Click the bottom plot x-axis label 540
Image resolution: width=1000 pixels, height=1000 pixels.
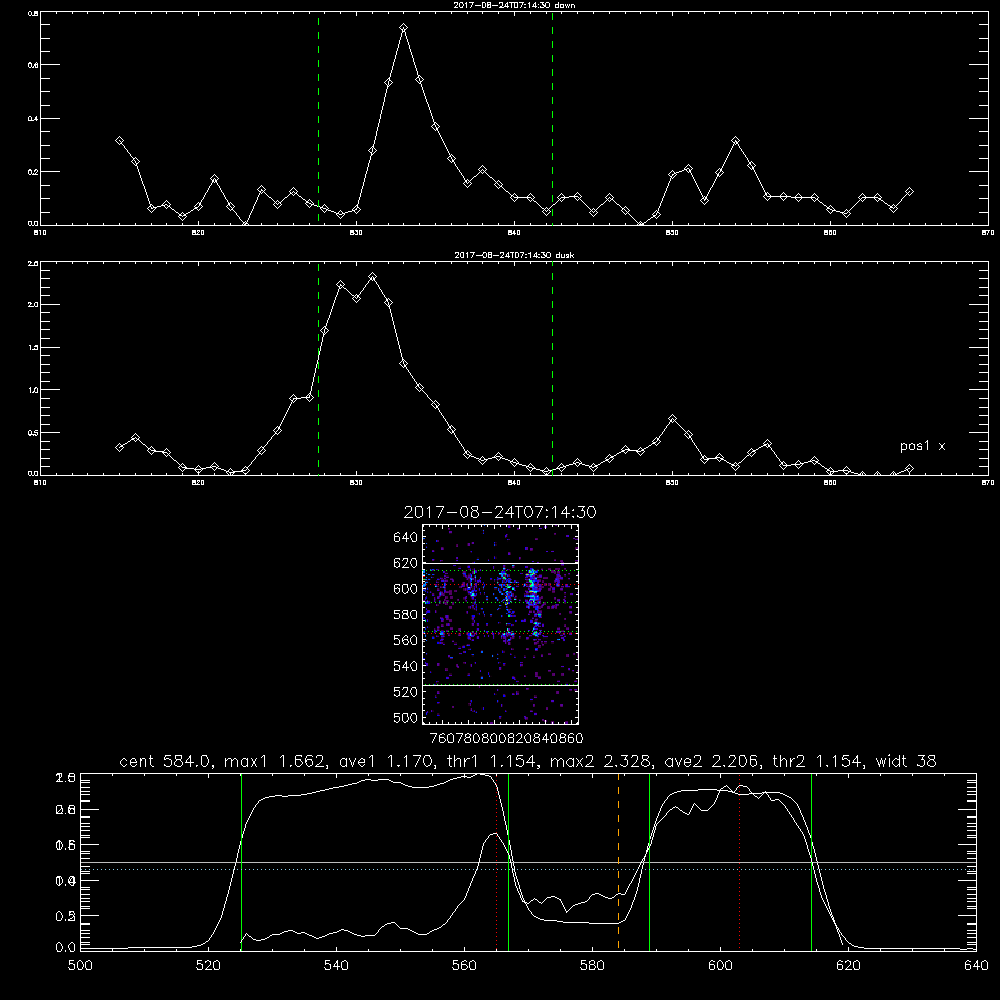(336, 966)
